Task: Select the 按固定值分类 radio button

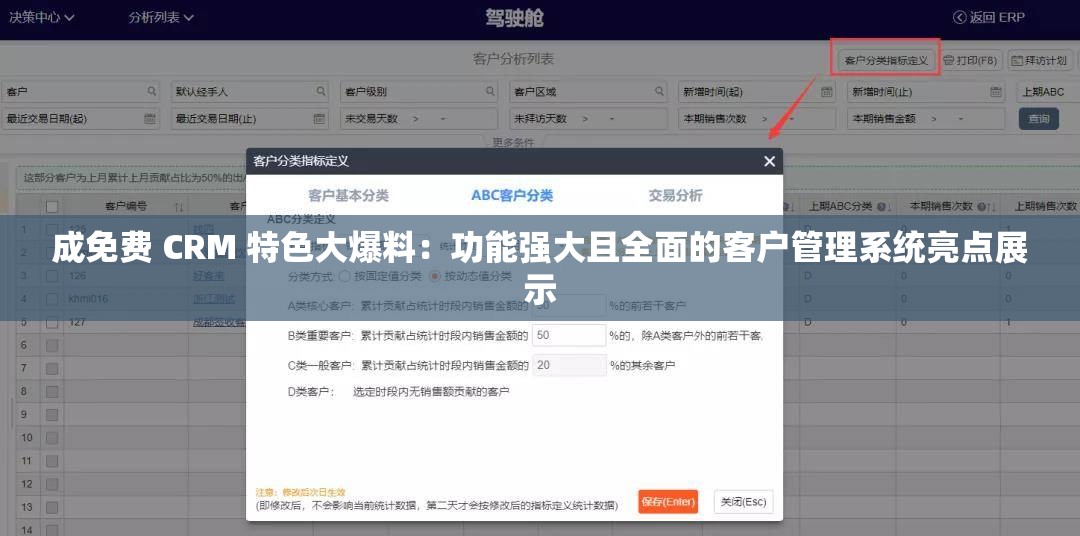Action: tap(344, 276)
